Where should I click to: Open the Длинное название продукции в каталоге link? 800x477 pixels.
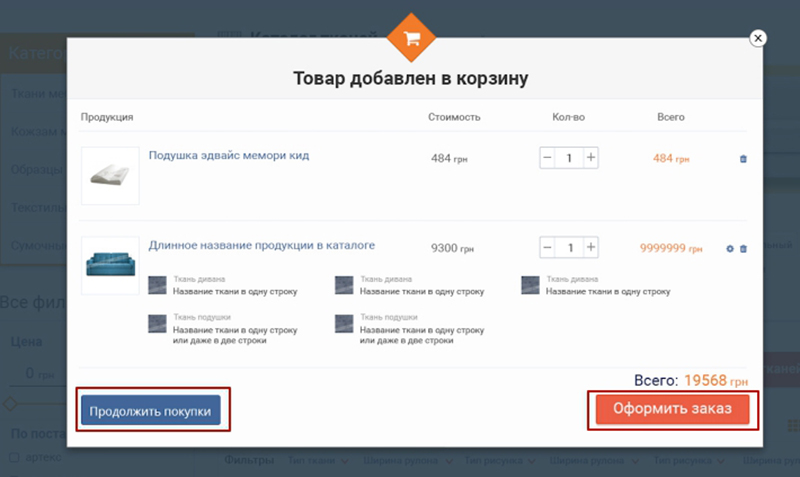pyautogui.click(x=262, y=244)
